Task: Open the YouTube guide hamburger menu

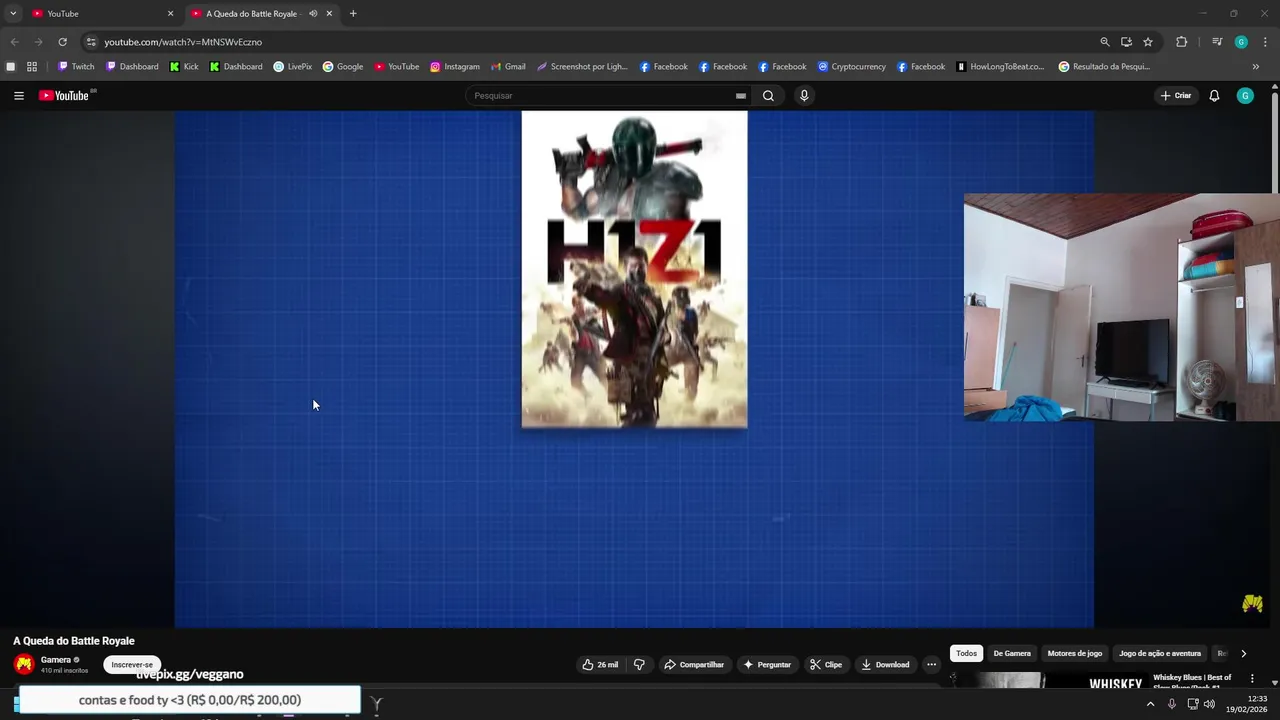Action: click(19, 96)
